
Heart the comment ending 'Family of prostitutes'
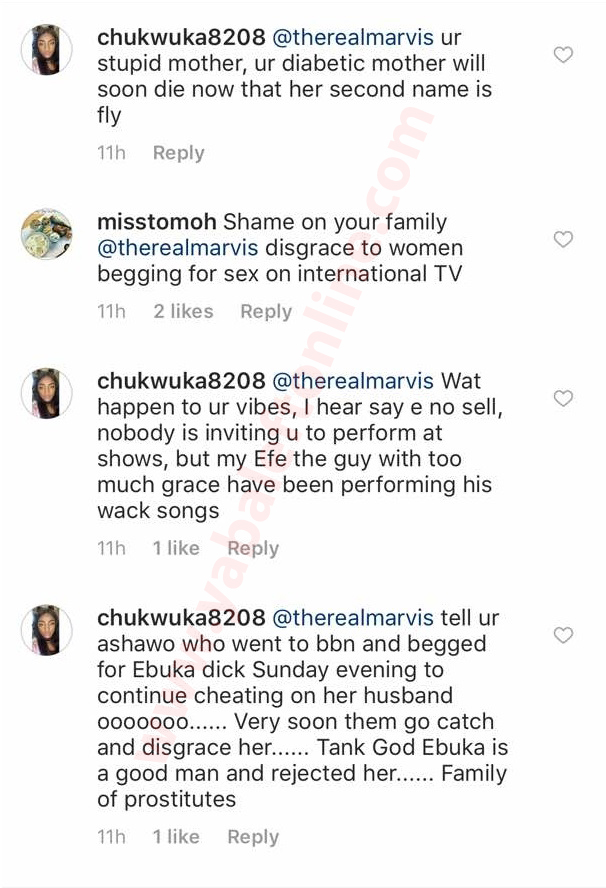563,635
